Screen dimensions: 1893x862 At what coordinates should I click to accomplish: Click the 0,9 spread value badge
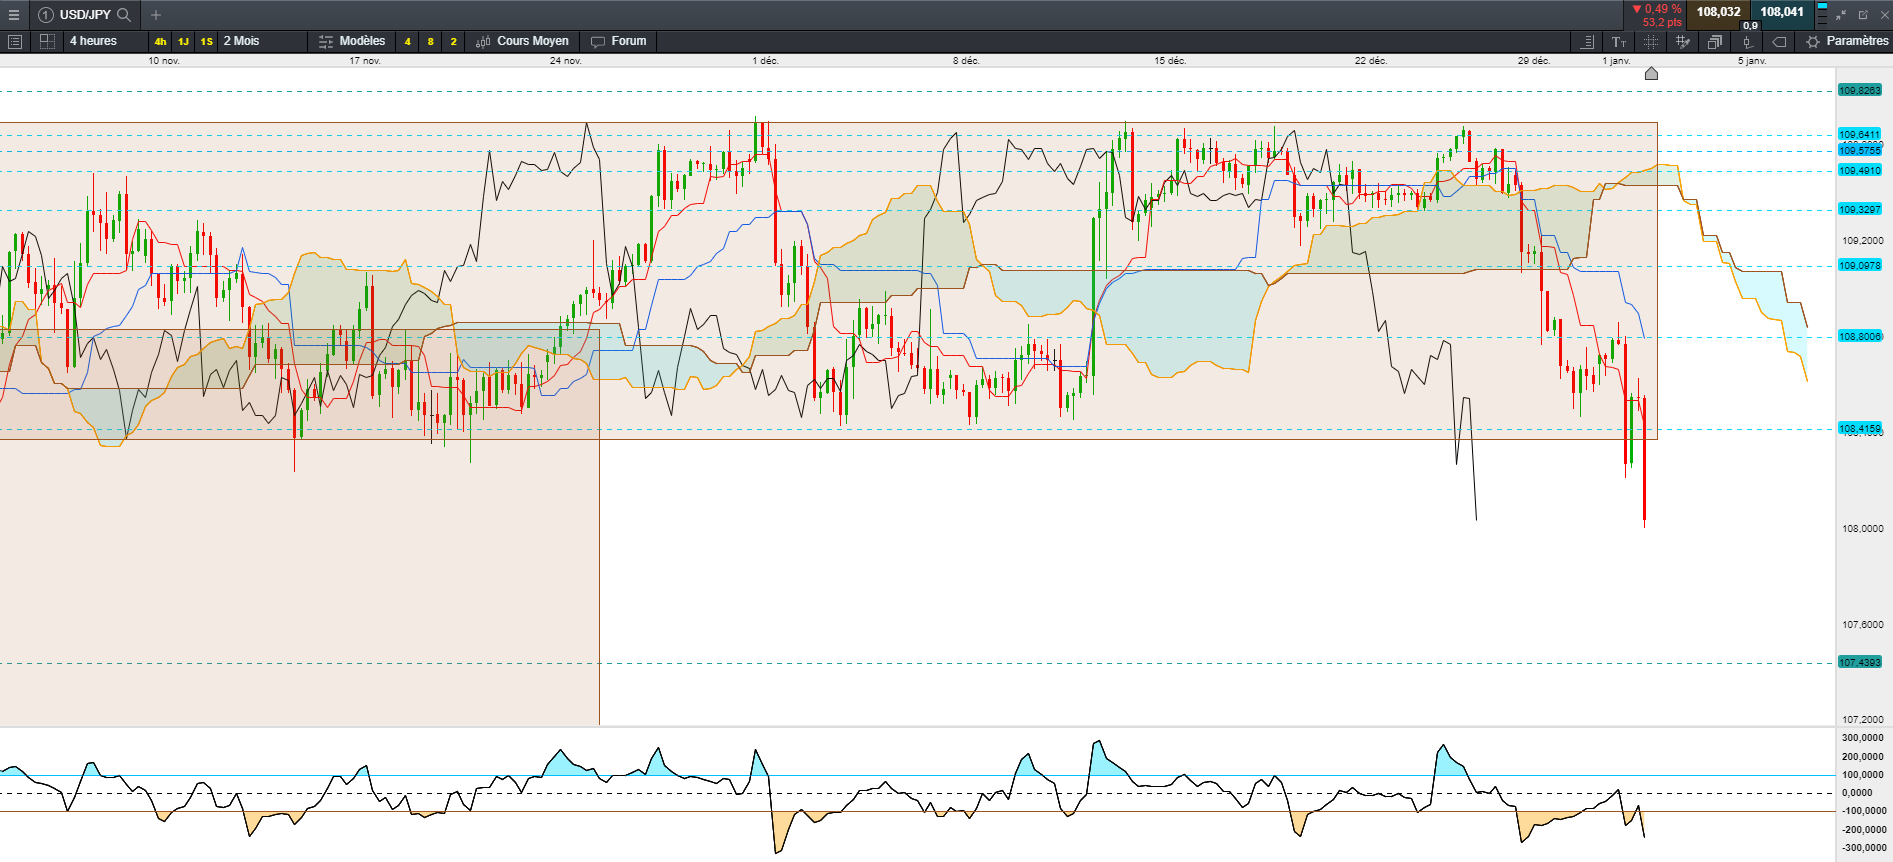1750,26
